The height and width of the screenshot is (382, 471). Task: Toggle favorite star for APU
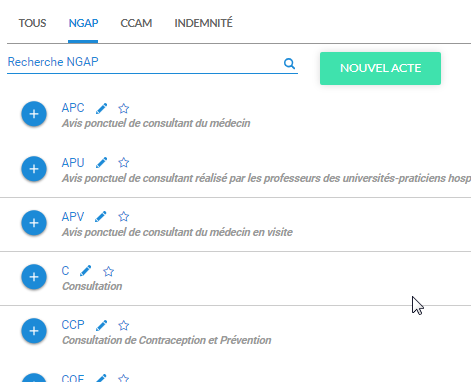tap(124, 163)
